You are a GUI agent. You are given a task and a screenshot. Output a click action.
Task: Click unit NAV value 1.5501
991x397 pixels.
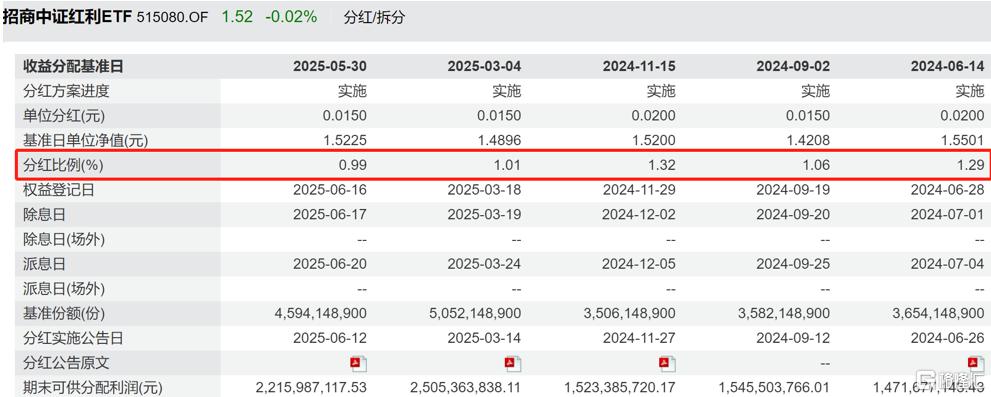[964, 140]
